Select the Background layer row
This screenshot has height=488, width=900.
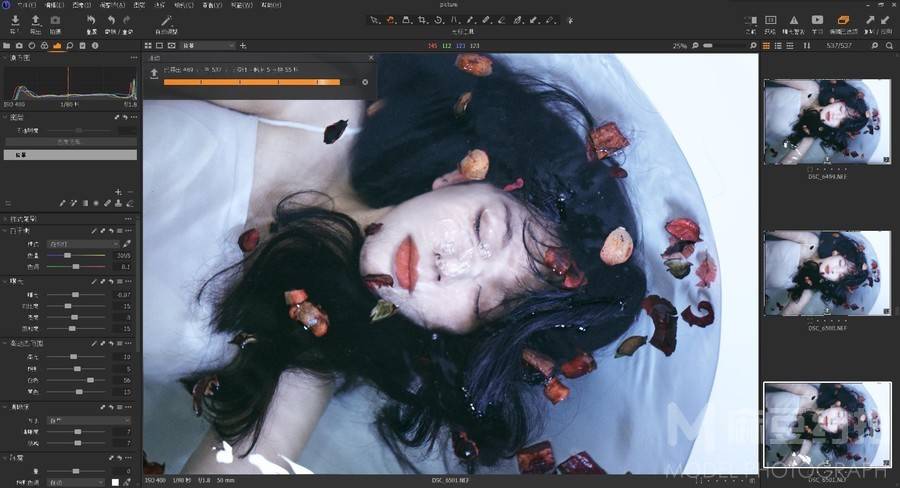(70, 155)
